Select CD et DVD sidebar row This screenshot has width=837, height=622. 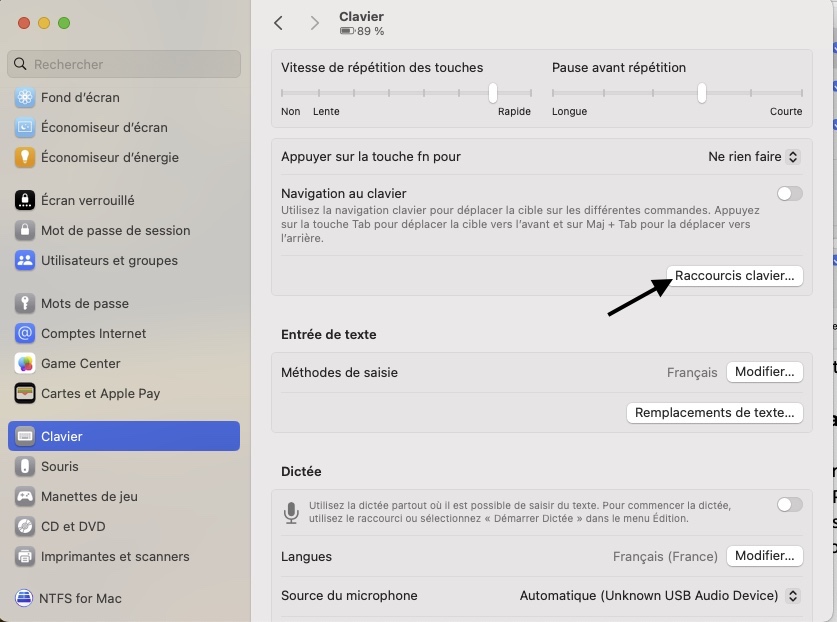tap(124, 526)
